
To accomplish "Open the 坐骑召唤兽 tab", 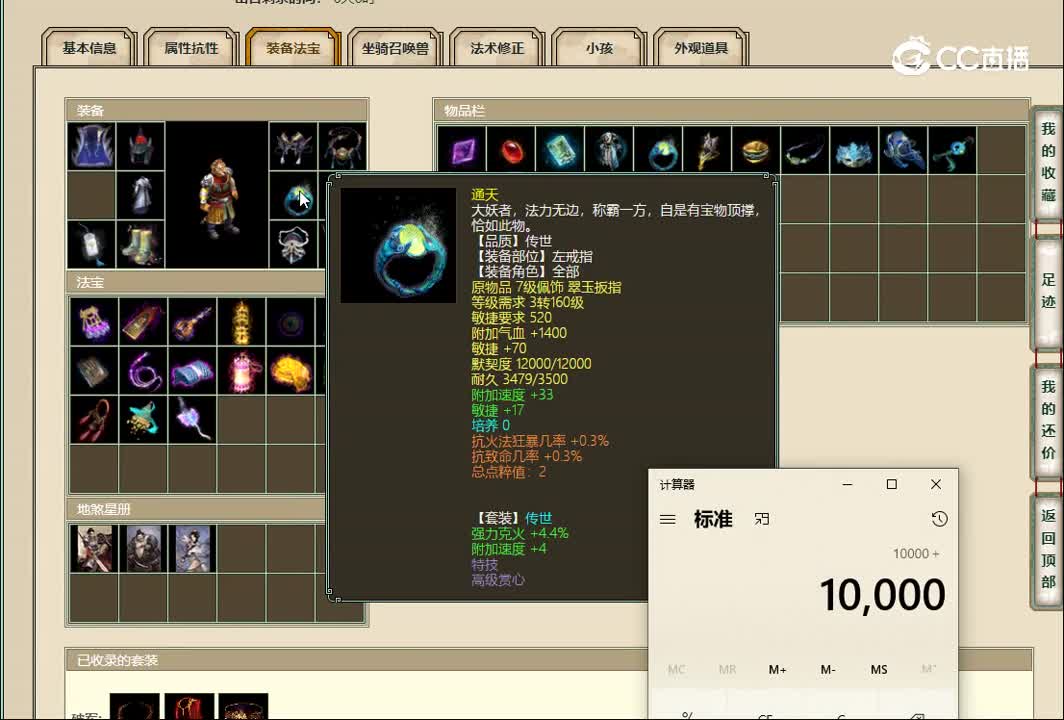I will [x=395, y=48].
